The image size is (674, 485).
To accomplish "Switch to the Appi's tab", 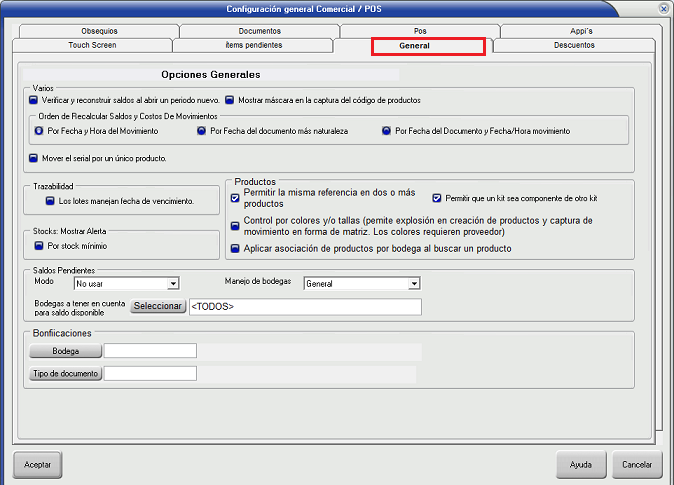I will (x=581, y=31).
